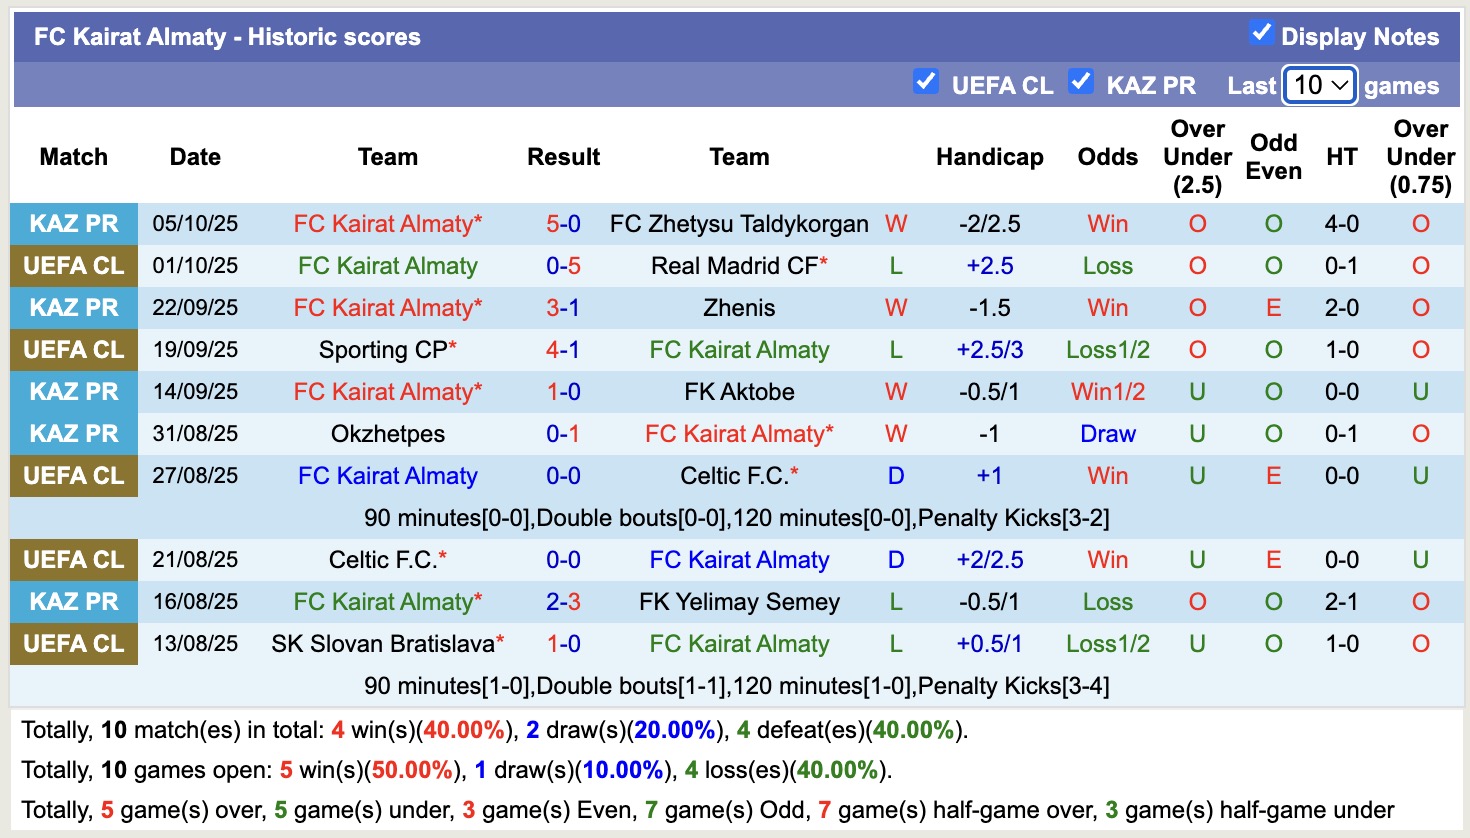Open the 5-0 result against Zhetysu
The height and width of the screenshot is (838, 1470).
pos(563,224)
